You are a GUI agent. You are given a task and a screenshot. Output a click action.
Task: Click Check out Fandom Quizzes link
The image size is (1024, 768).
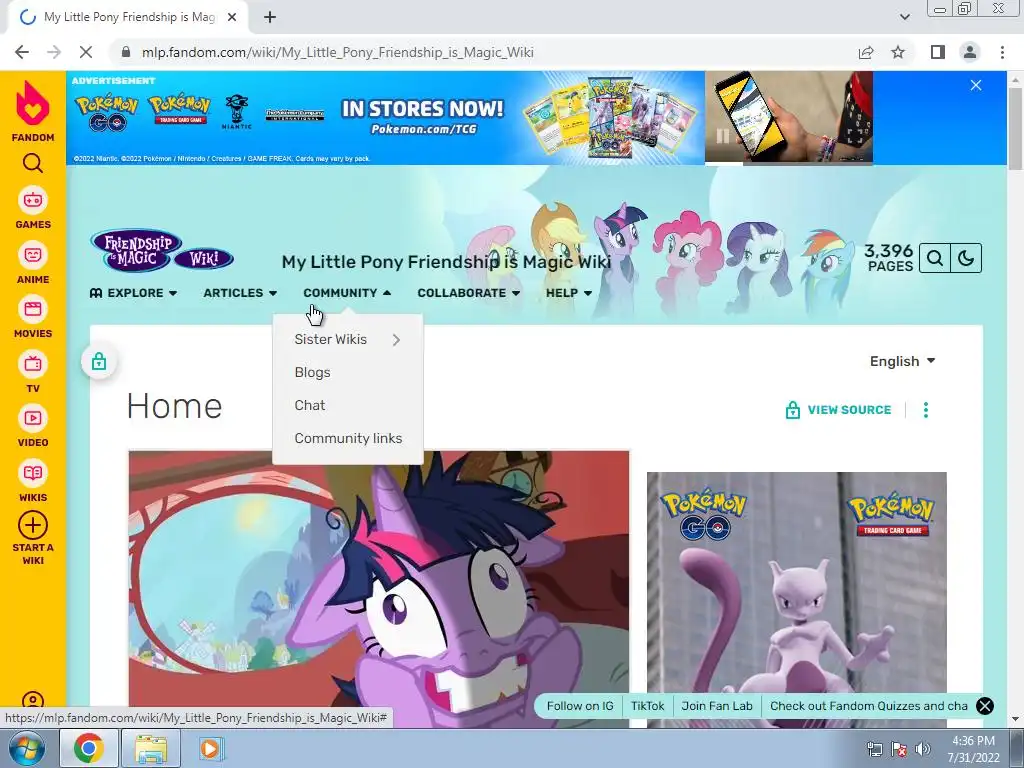(869, 706)
